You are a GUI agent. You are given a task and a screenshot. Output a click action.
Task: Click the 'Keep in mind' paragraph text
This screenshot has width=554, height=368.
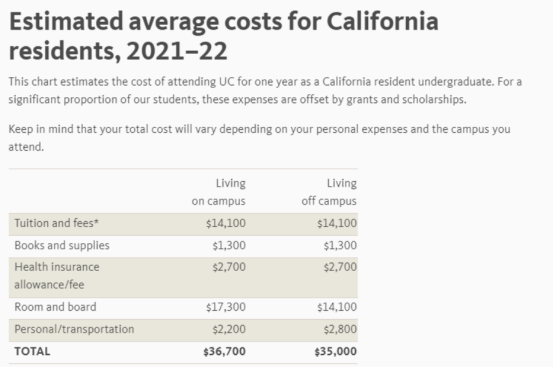[259, 138]
